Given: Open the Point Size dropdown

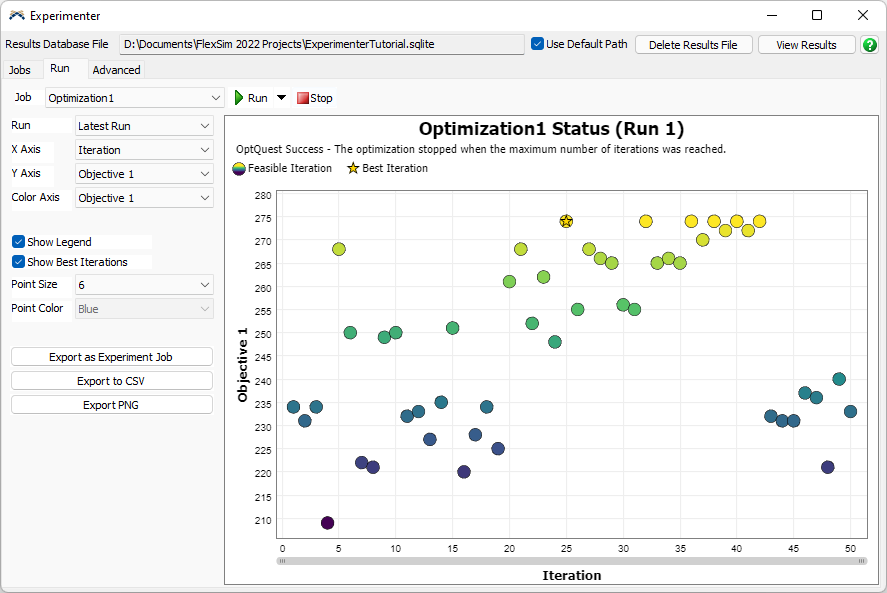Looking at the screenshot, I should 145,285.
